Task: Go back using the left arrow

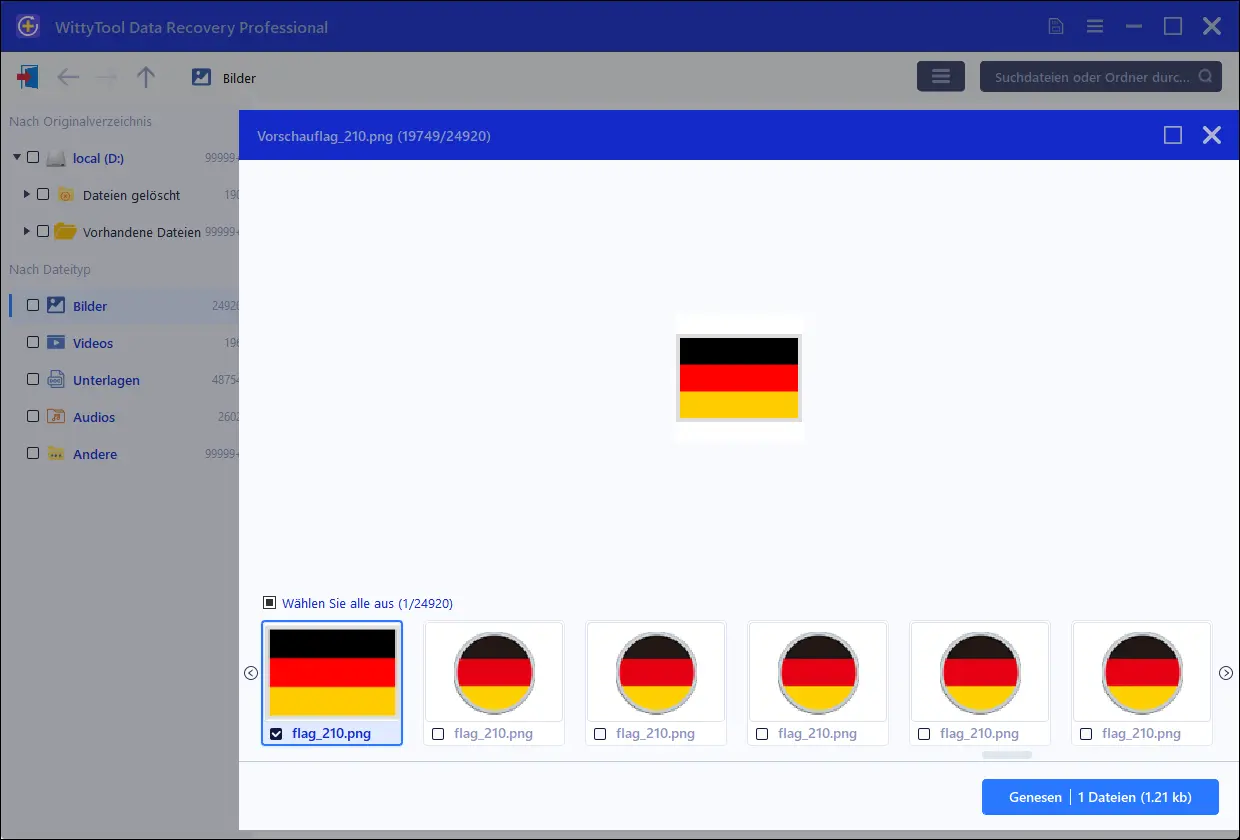Action: [68, 77]
